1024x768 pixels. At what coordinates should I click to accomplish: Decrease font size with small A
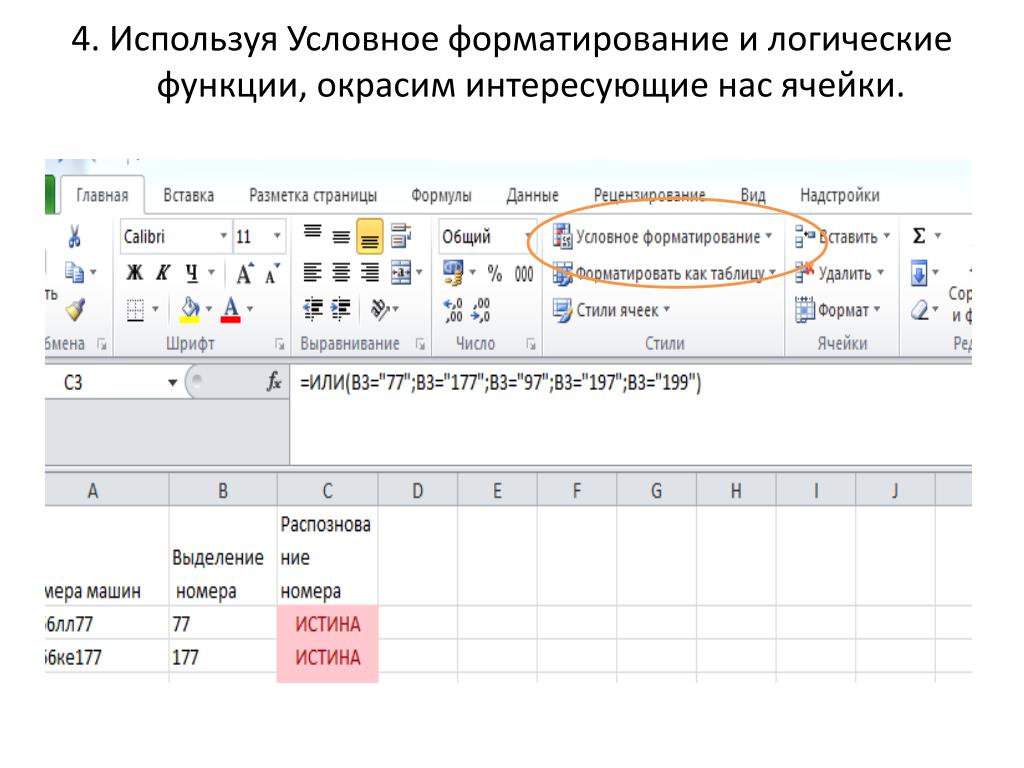(272, 274)
